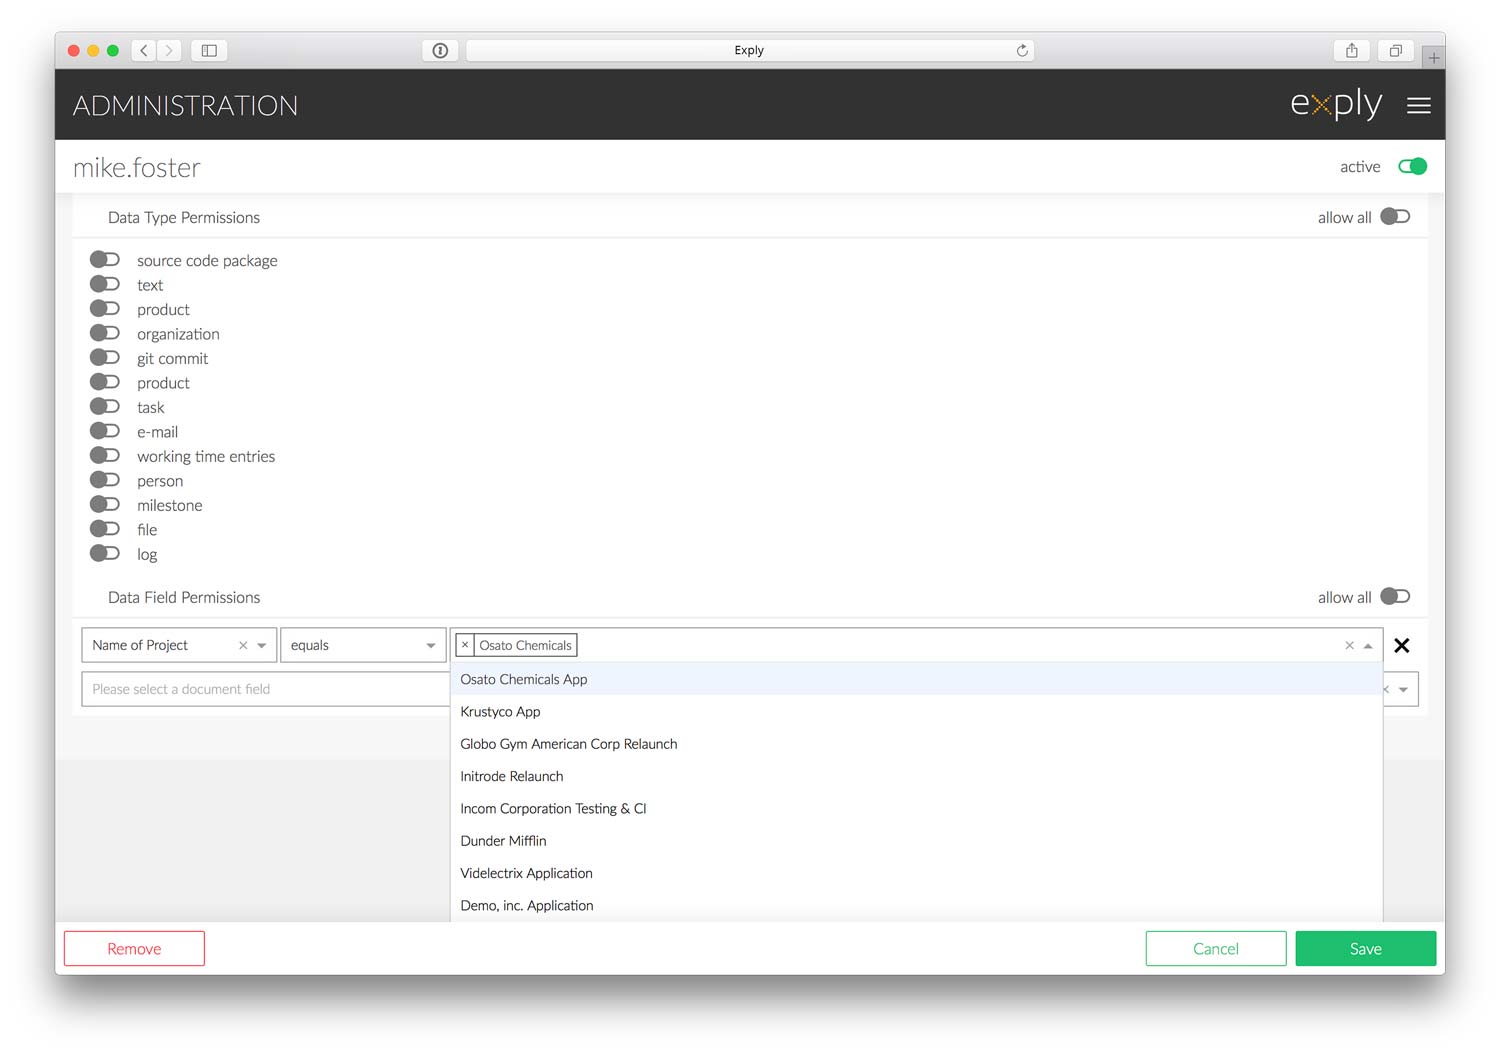
Task: Select Krustyco App from list
Action: [916, 711]
